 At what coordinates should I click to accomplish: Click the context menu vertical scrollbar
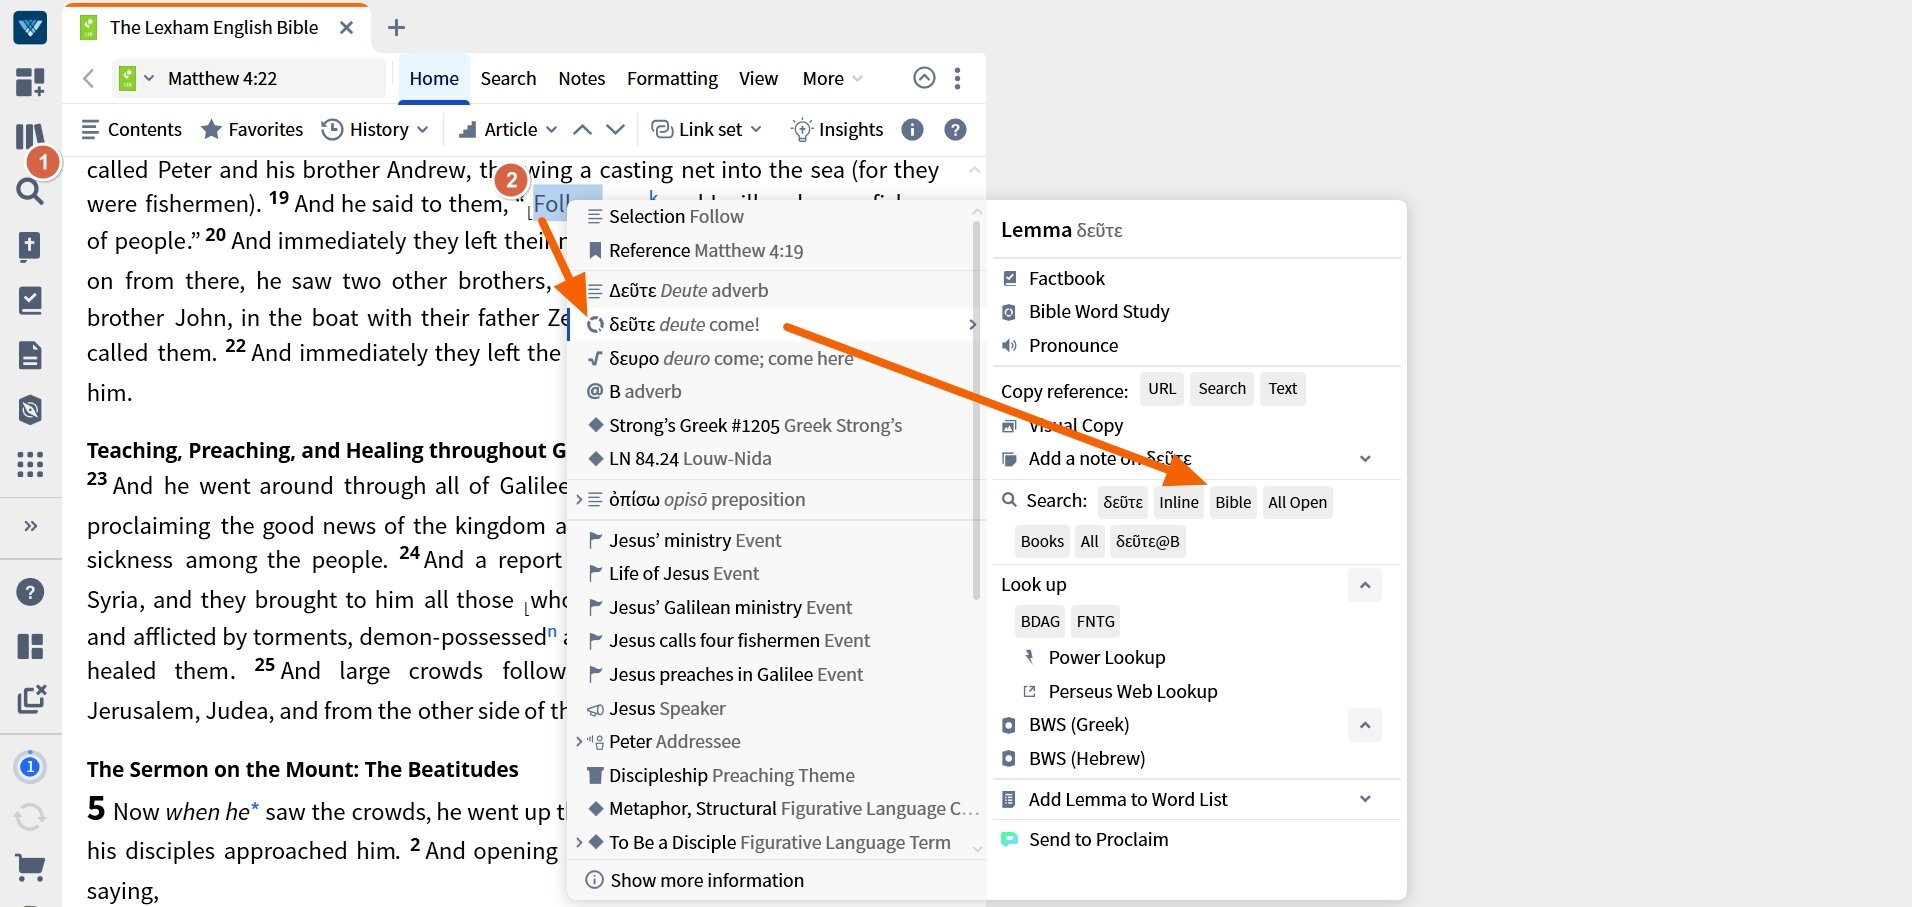[976, 410]
